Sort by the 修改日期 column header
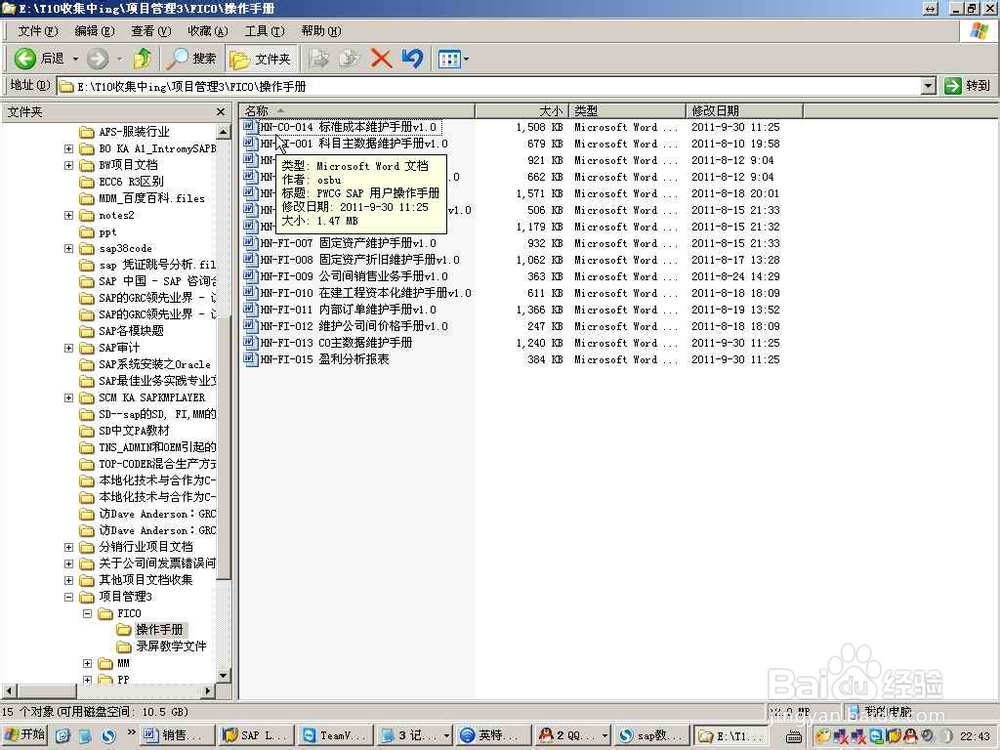Screen dimensions: 1000x750 (744, 110)
